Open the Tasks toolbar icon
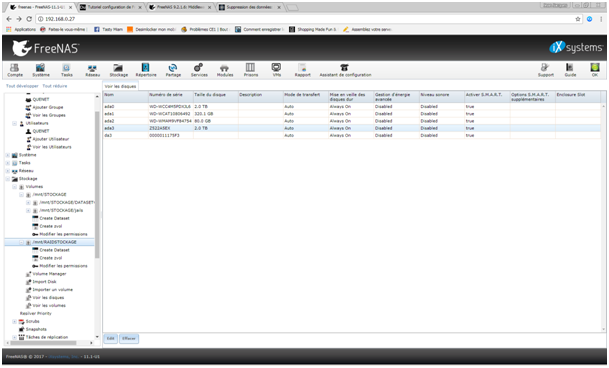The width and height of the screenshot is (609, 368). tap(66, 70)
